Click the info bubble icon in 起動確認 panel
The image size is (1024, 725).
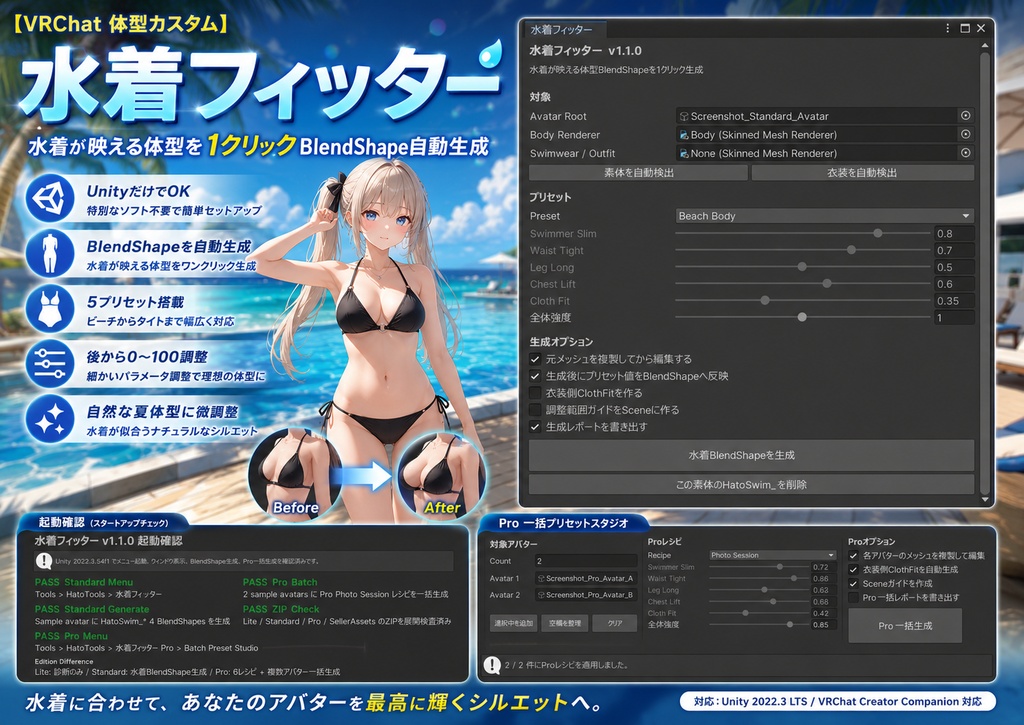44,560
